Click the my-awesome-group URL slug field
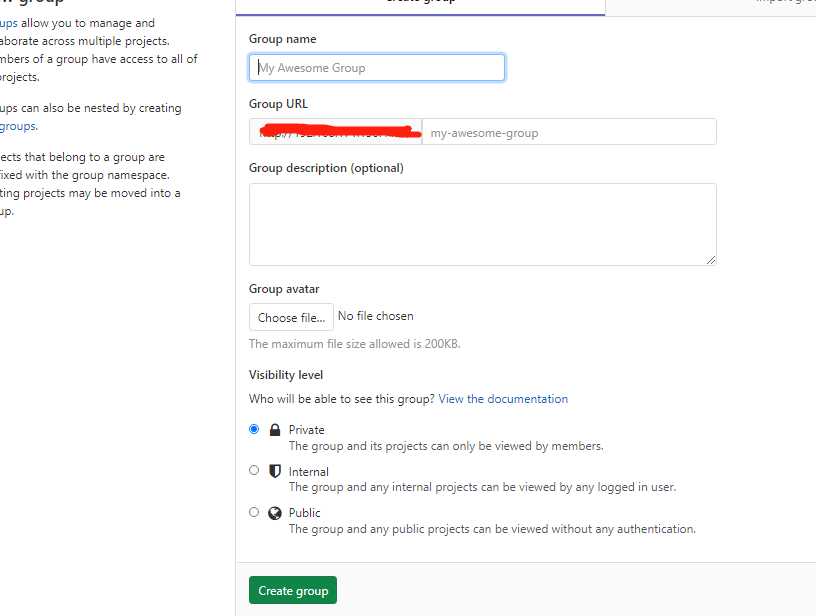Image resolution: width=816 pixels, height=616 pixels. 569,132
